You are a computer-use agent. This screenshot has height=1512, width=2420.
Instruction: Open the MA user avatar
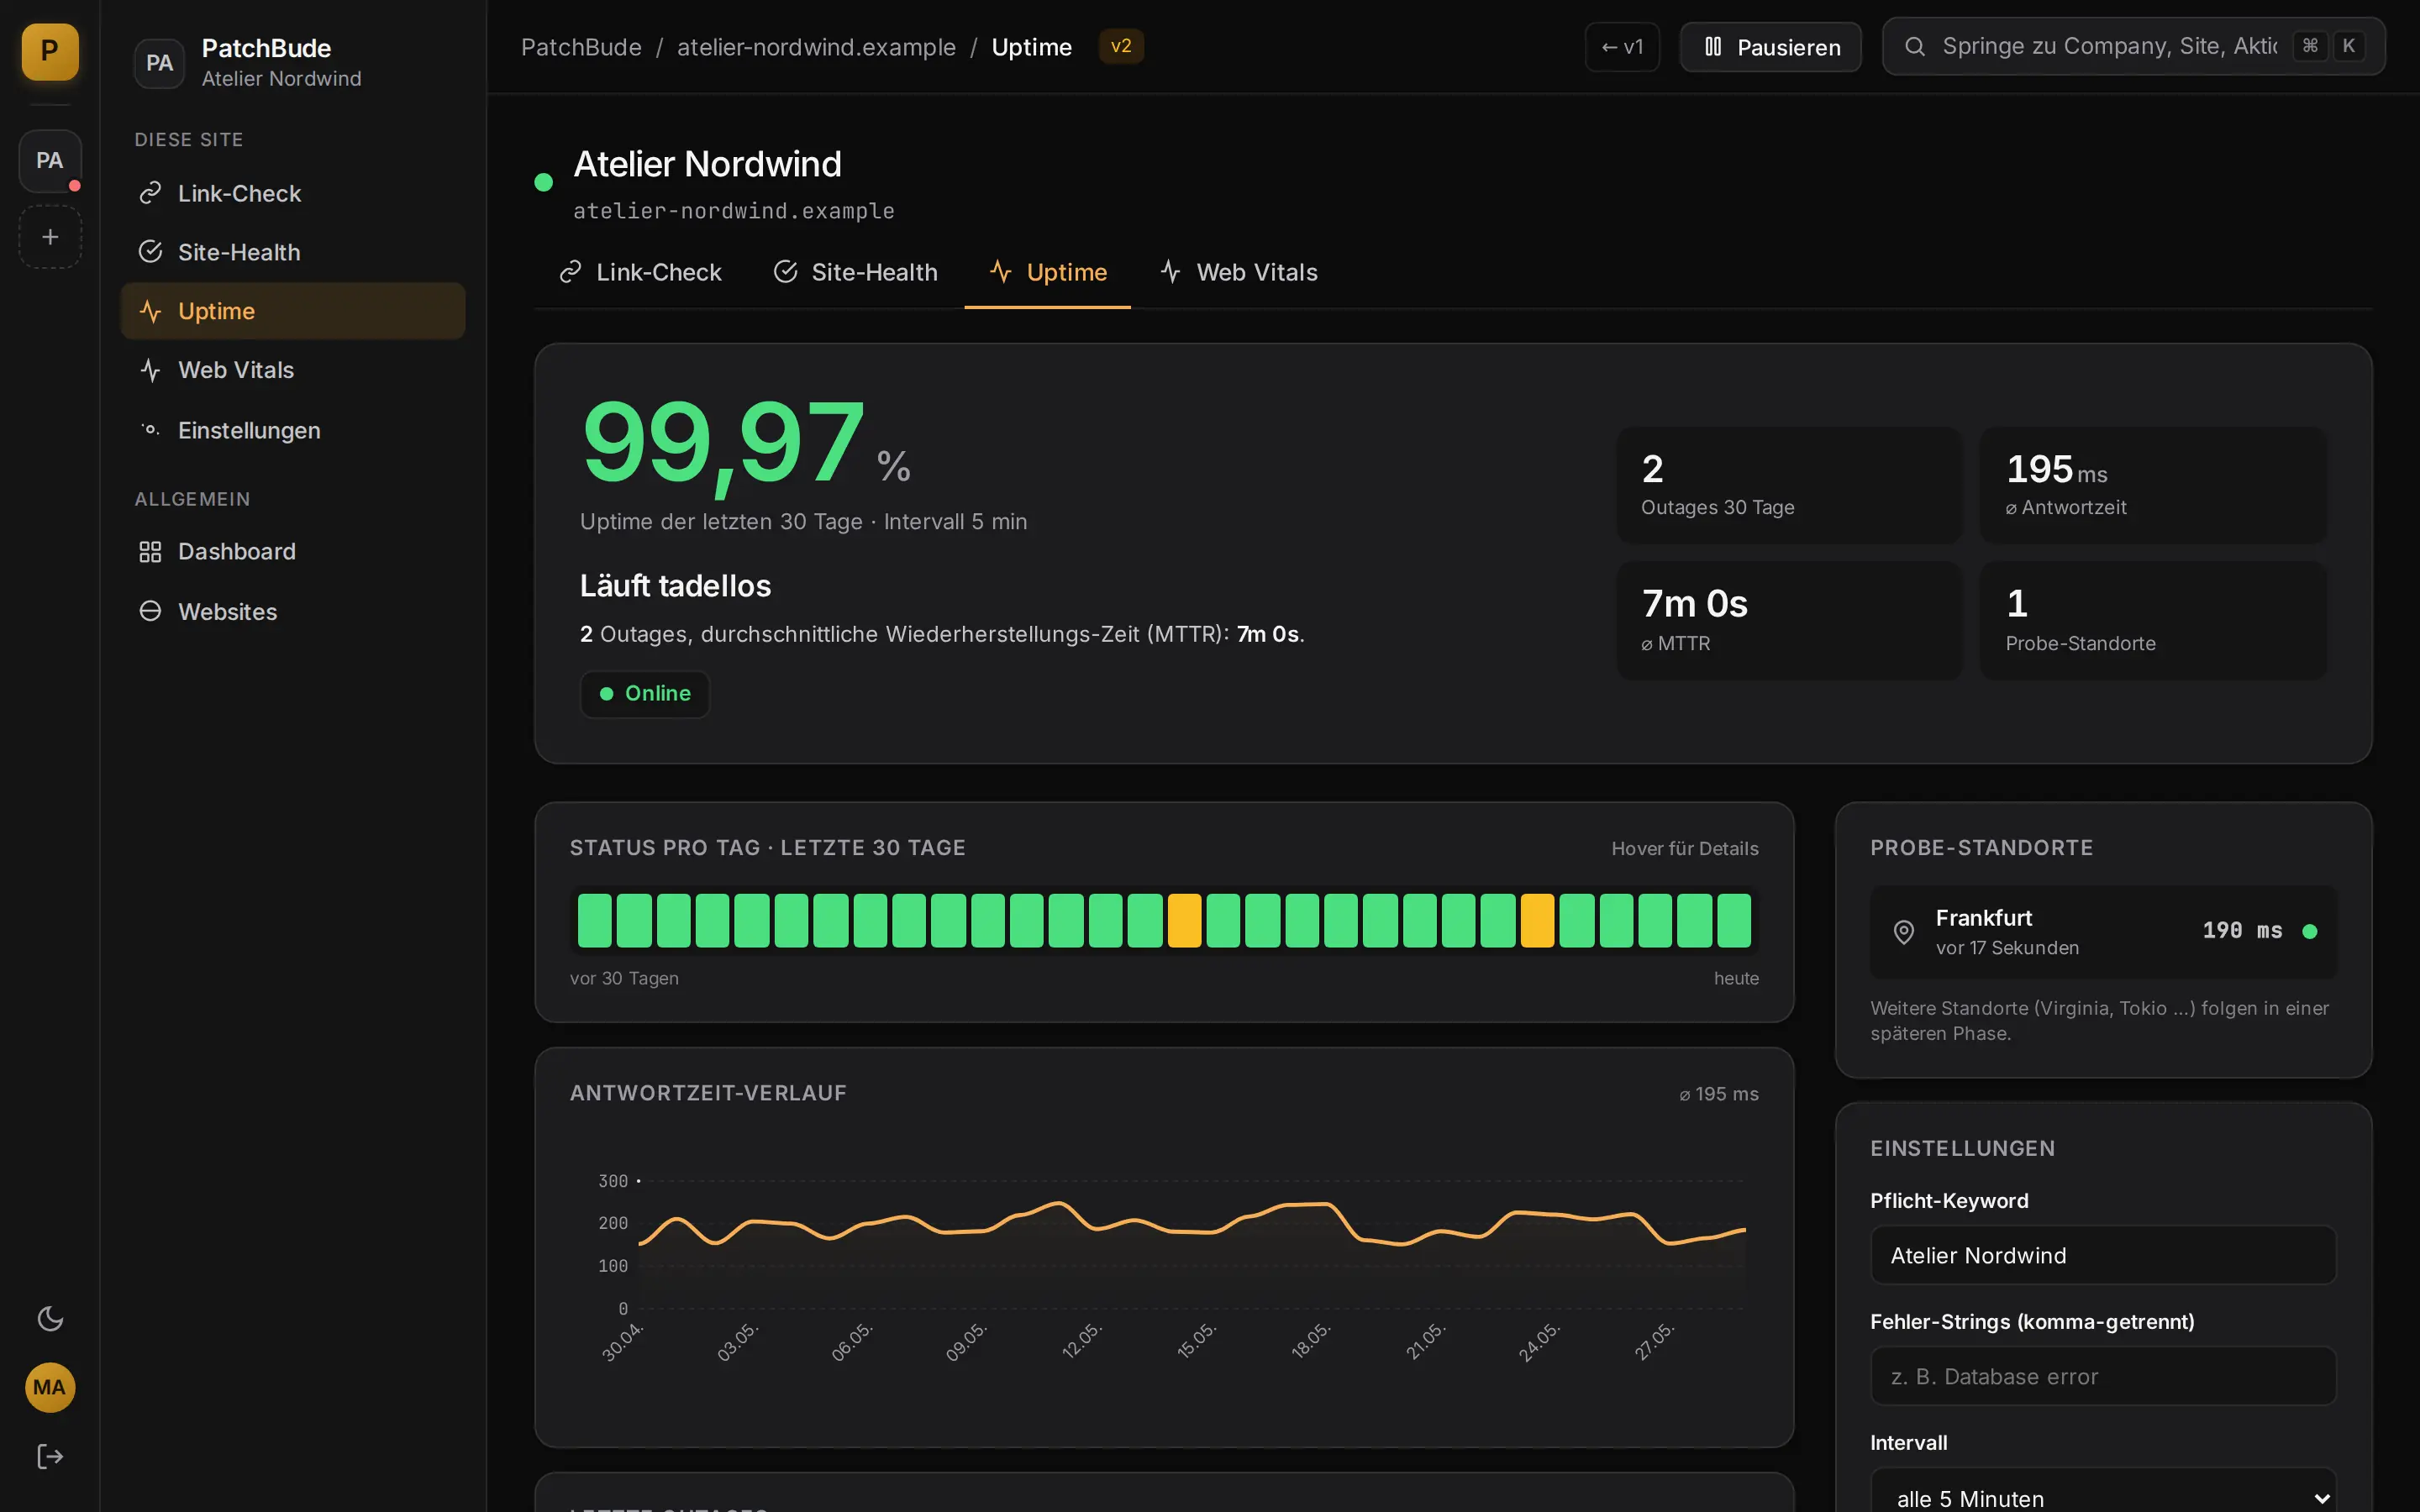point(50,1387)
